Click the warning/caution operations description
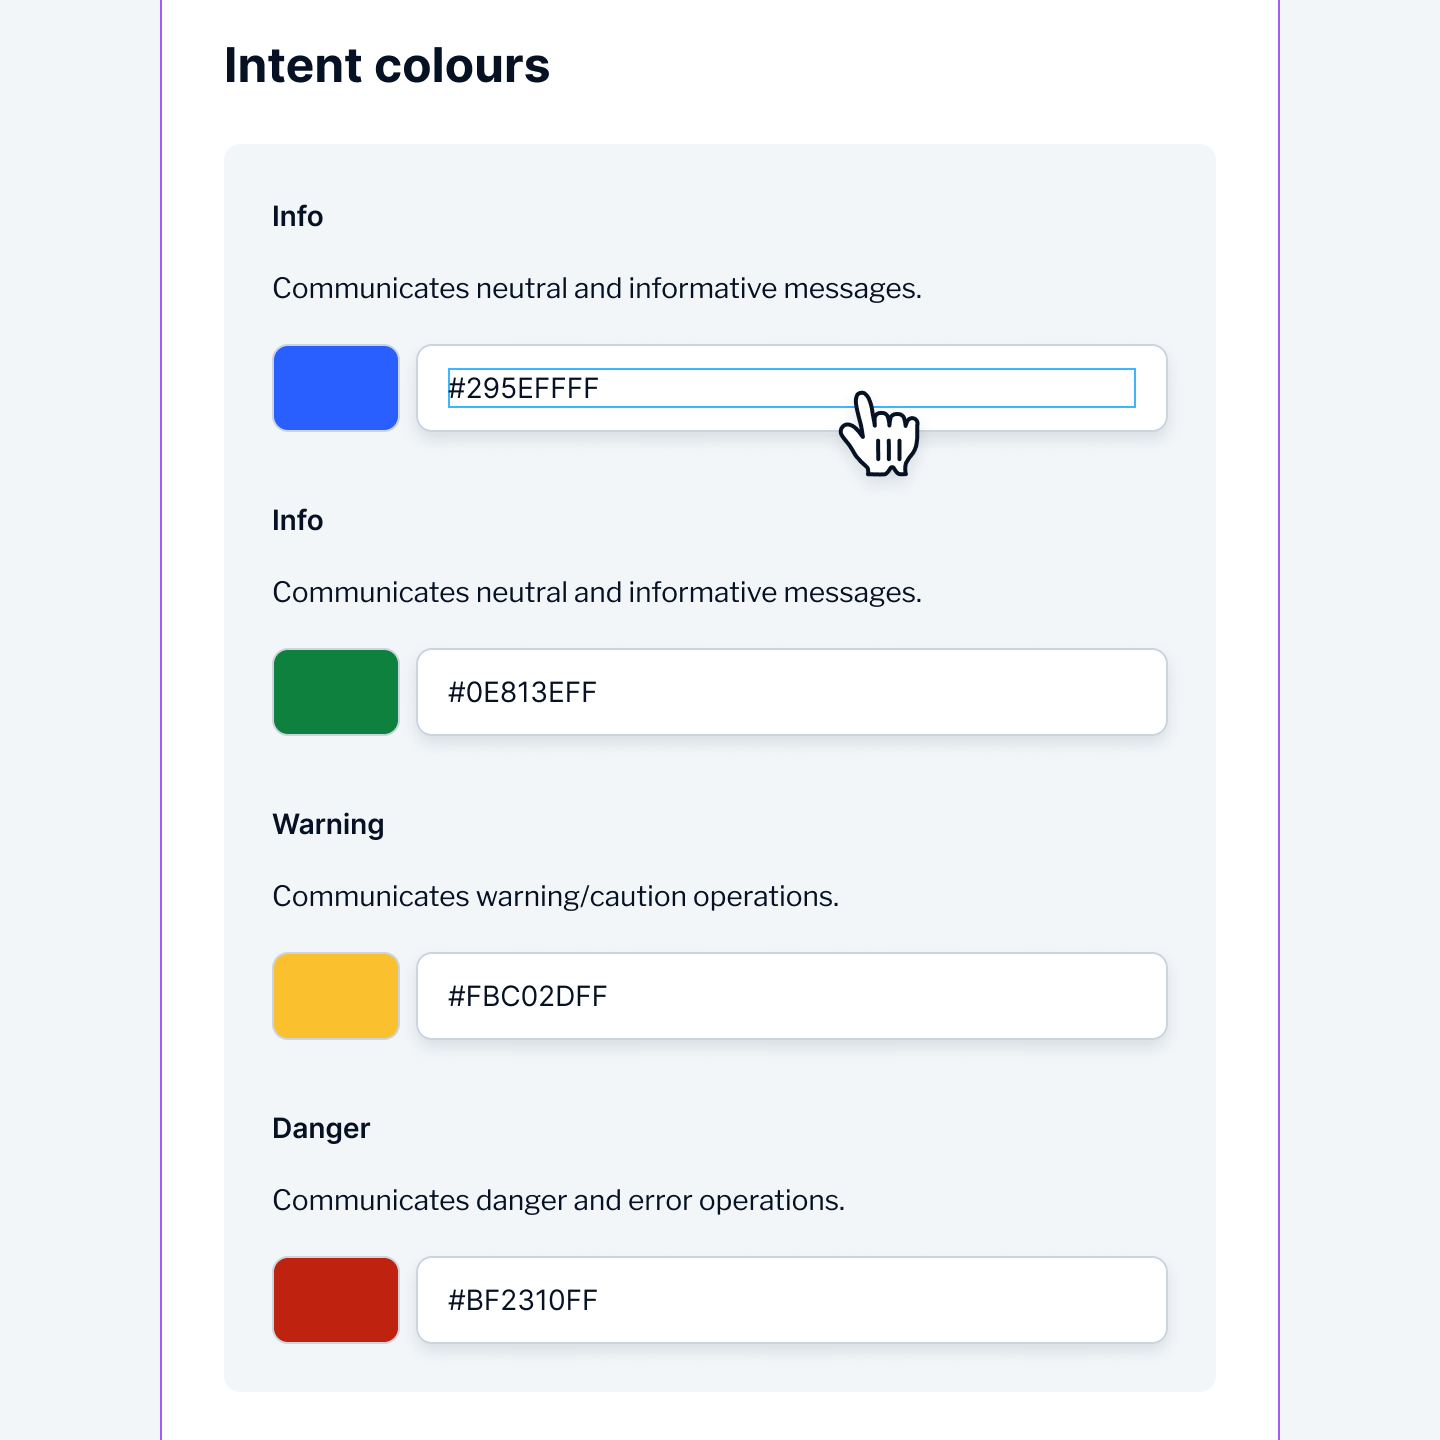 (556, 897)
